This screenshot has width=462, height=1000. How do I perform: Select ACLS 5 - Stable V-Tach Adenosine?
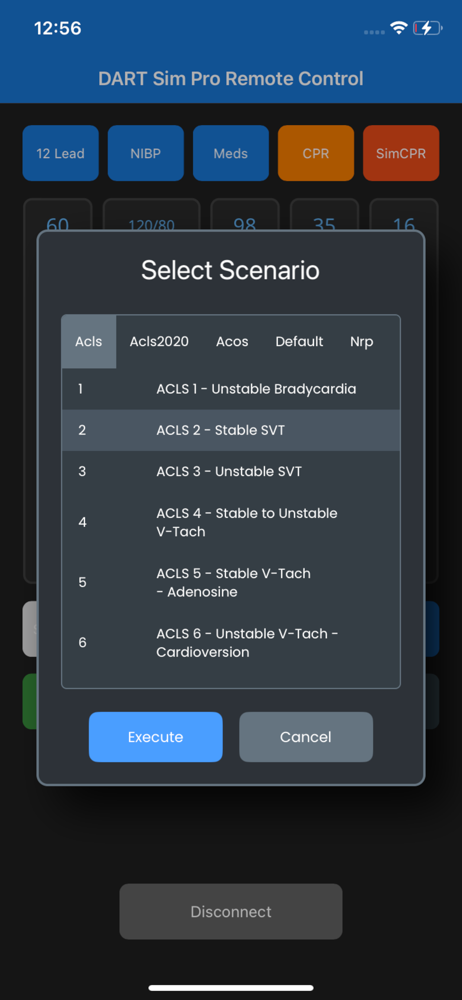pos(231,582)
